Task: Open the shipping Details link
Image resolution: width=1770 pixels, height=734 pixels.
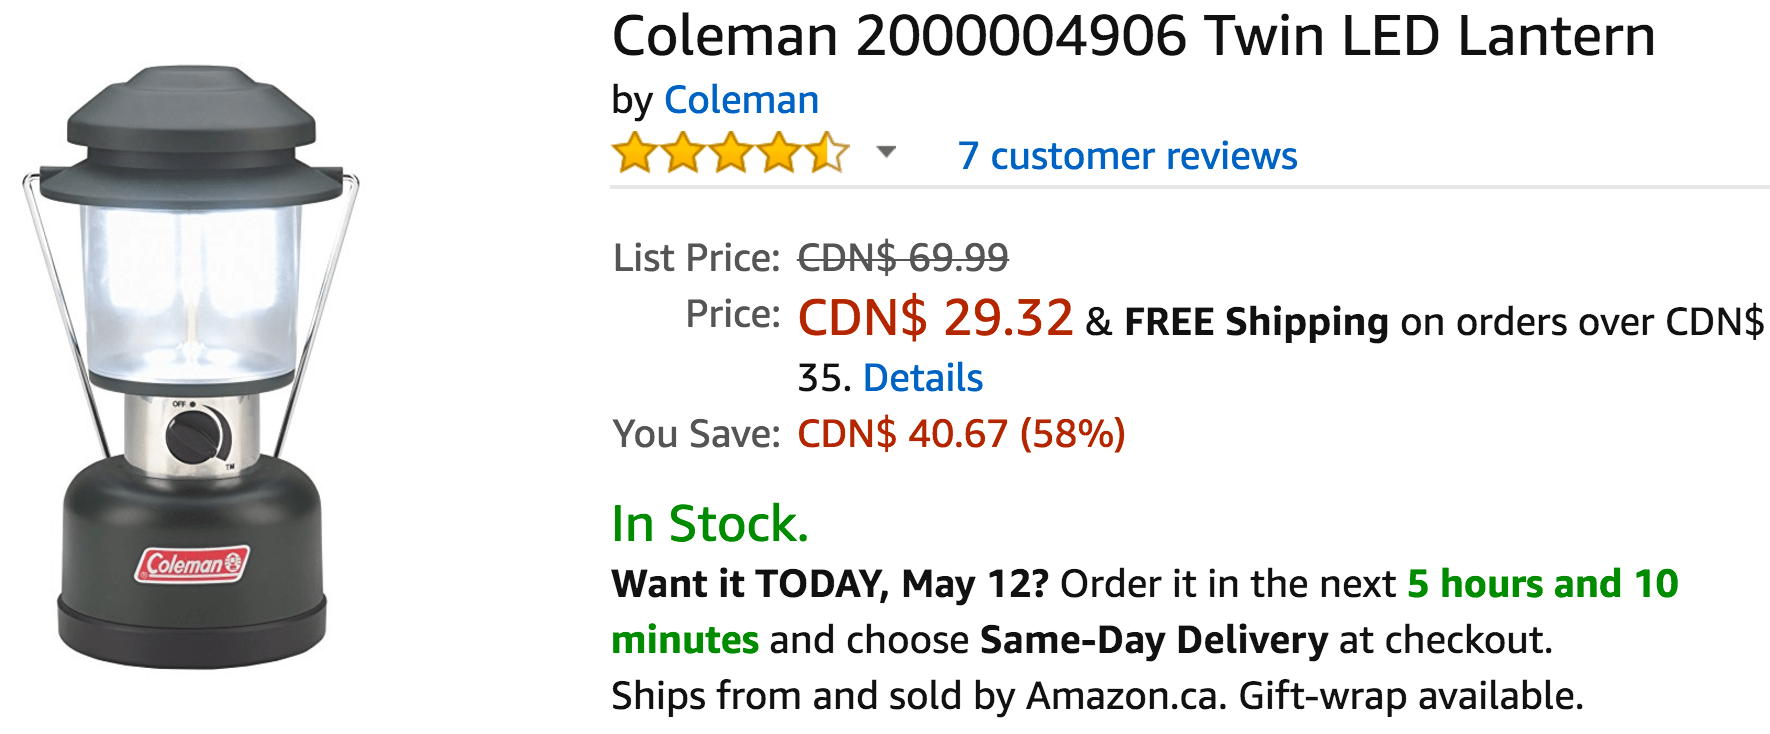Action: [x=922, y=378]
